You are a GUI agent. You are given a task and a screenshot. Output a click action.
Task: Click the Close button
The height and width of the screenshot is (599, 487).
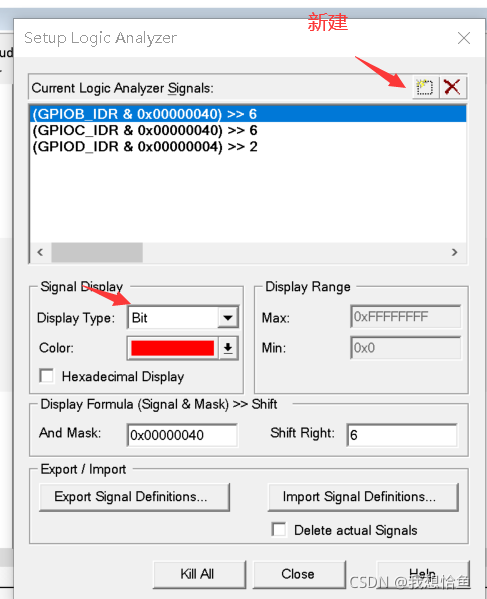coord(299,574)
